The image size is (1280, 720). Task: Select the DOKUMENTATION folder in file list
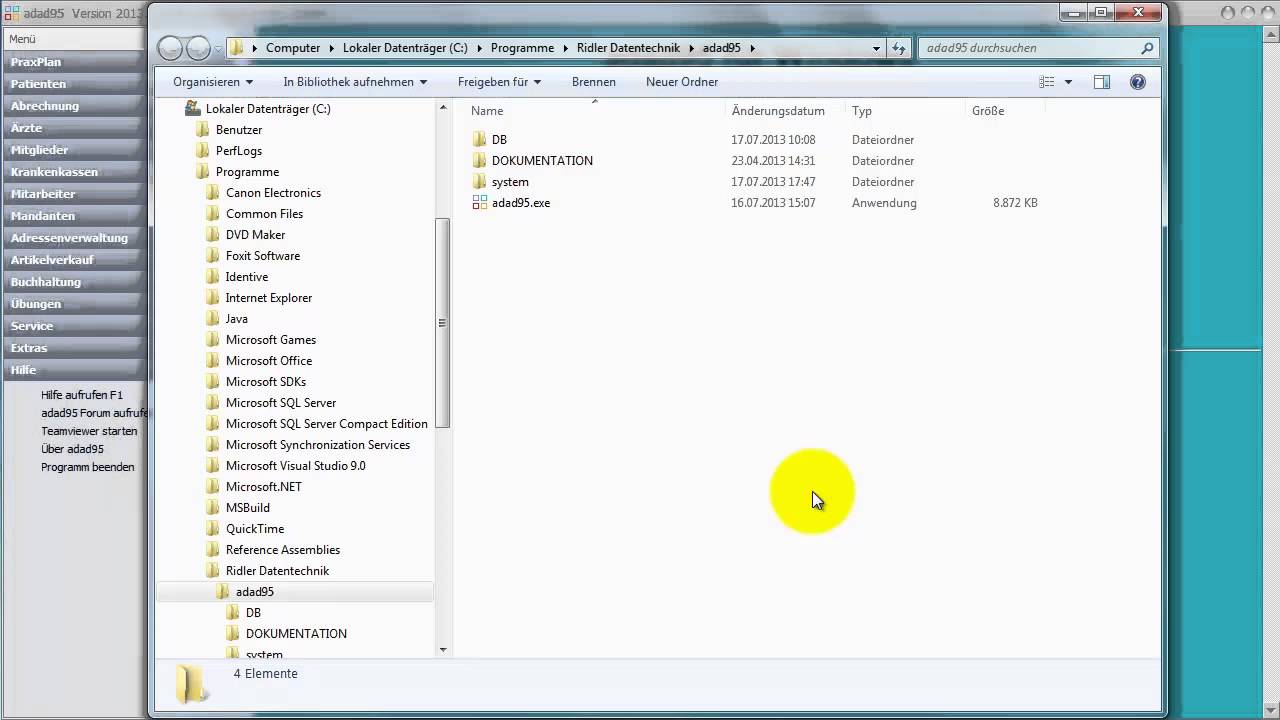click(x=541, y=161)
